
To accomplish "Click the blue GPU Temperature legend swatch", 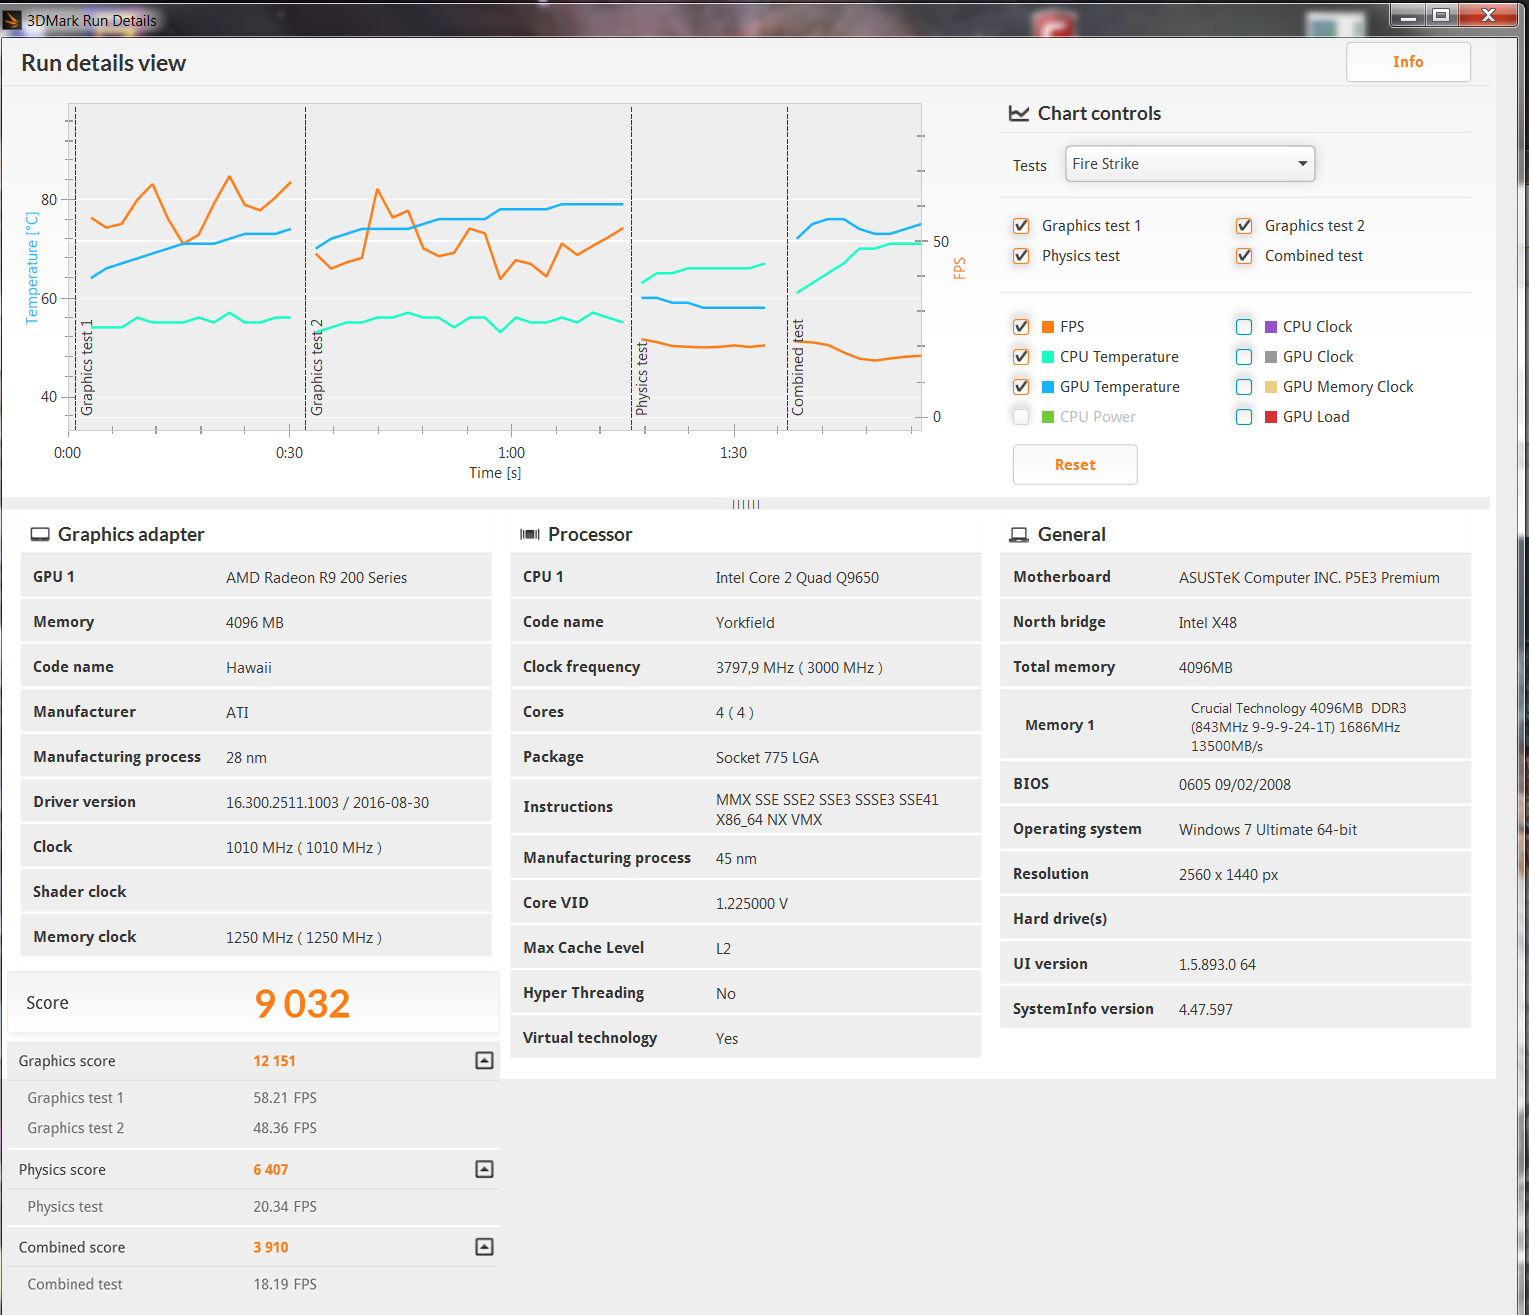I will click(x=1048, y=387).
